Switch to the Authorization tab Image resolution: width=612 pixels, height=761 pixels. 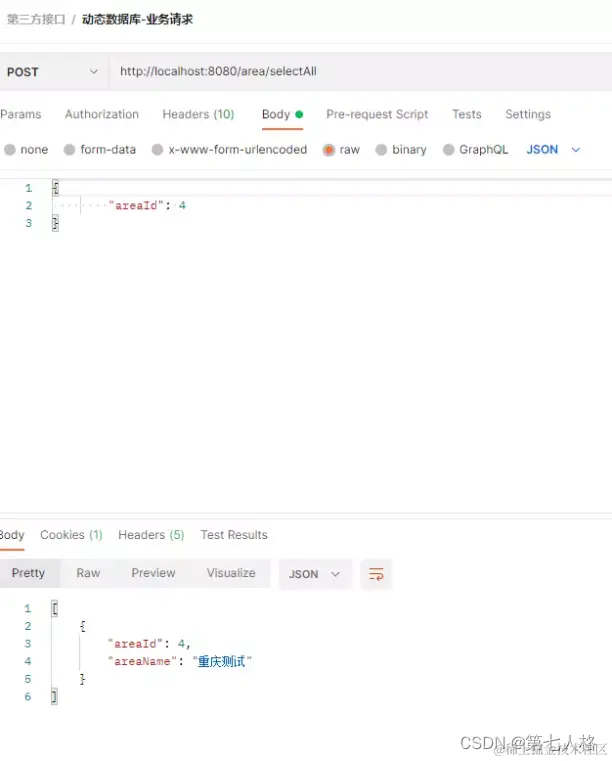(102, 114)
